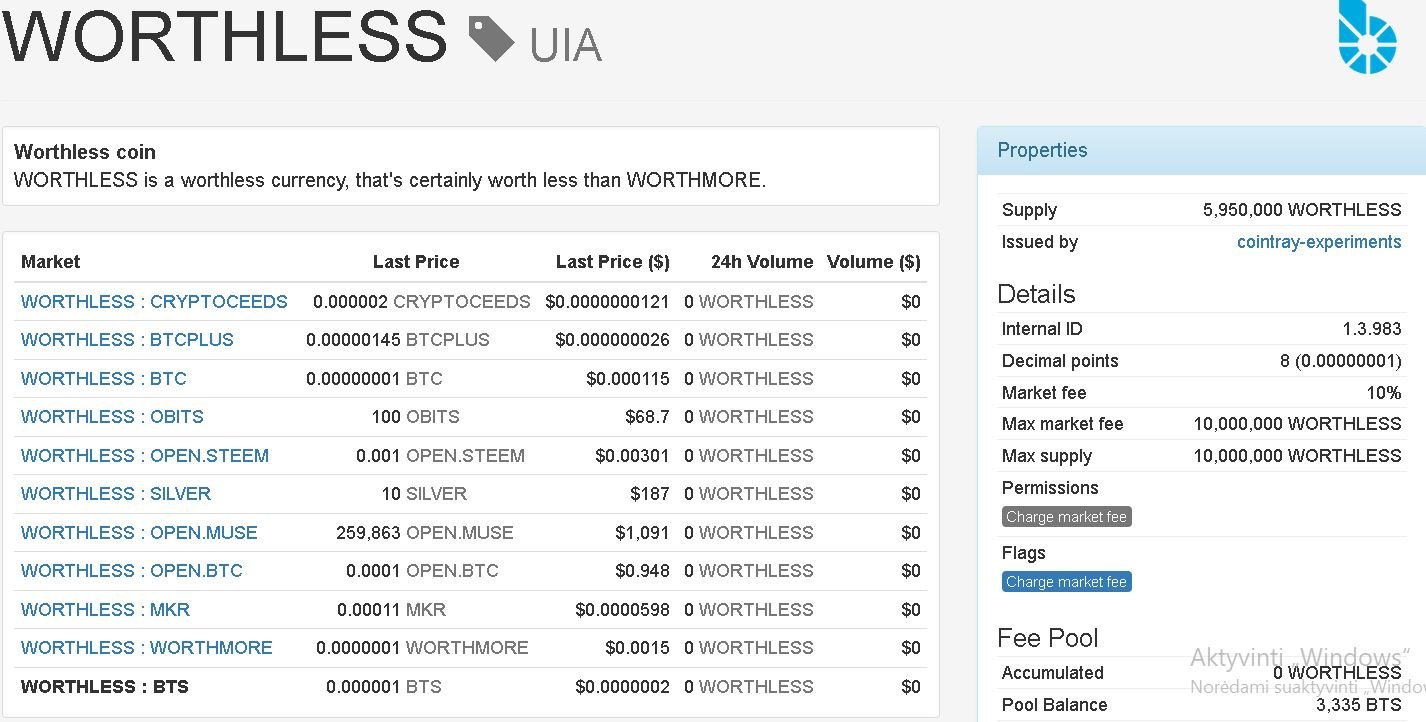Visit issuer cointray-experiments account
This screenshot has height=722, width=1426.
1319,242
